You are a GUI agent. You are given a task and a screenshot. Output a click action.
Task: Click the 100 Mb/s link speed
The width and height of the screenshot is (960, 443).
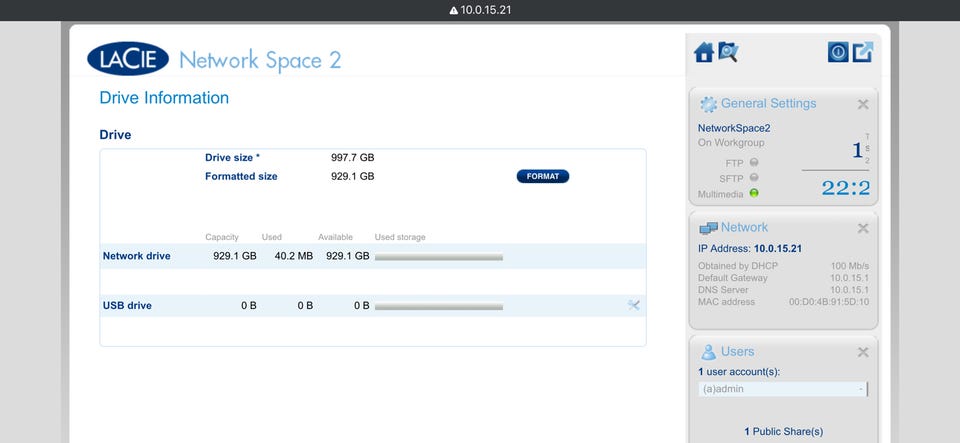(x=850, y=266)
